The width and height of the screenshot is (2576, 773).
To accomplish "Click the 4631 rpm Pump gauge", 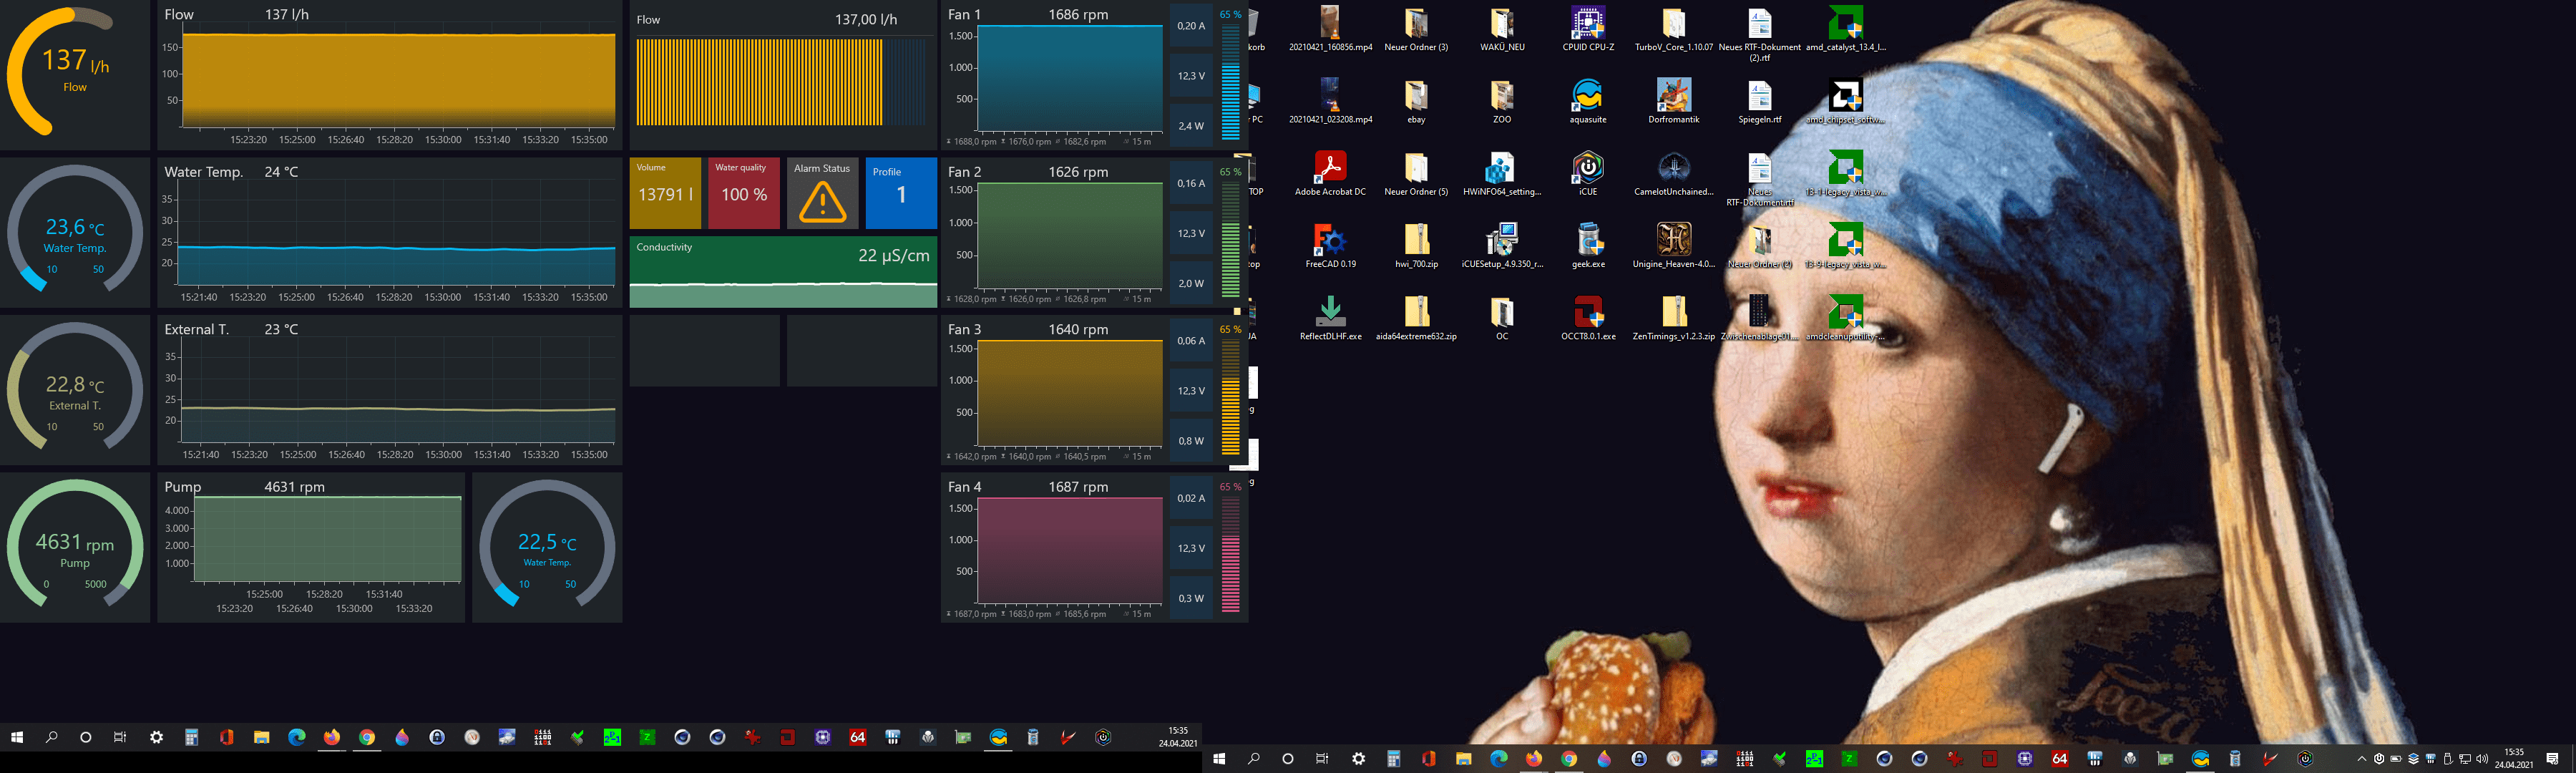I will pyautogui.click(x=75, y=547).
